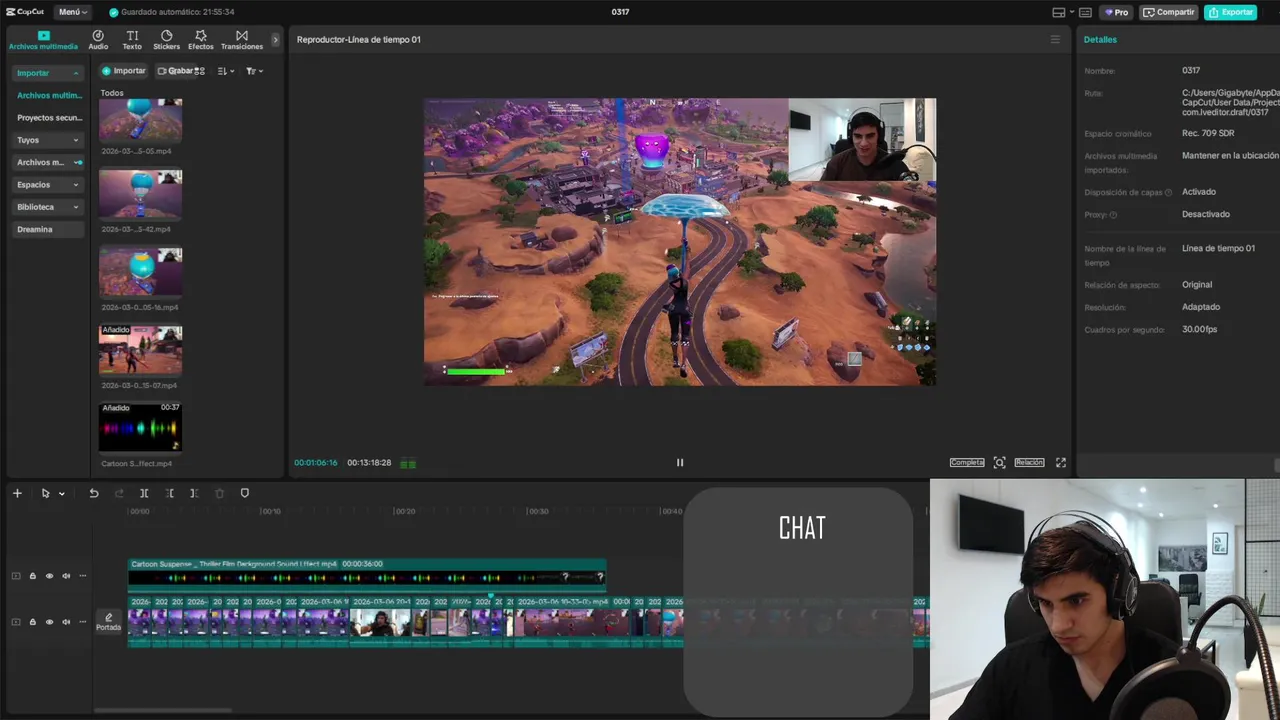Select the Archivos multimedia top tab
Screen dimensions: 1280x720
43,40
